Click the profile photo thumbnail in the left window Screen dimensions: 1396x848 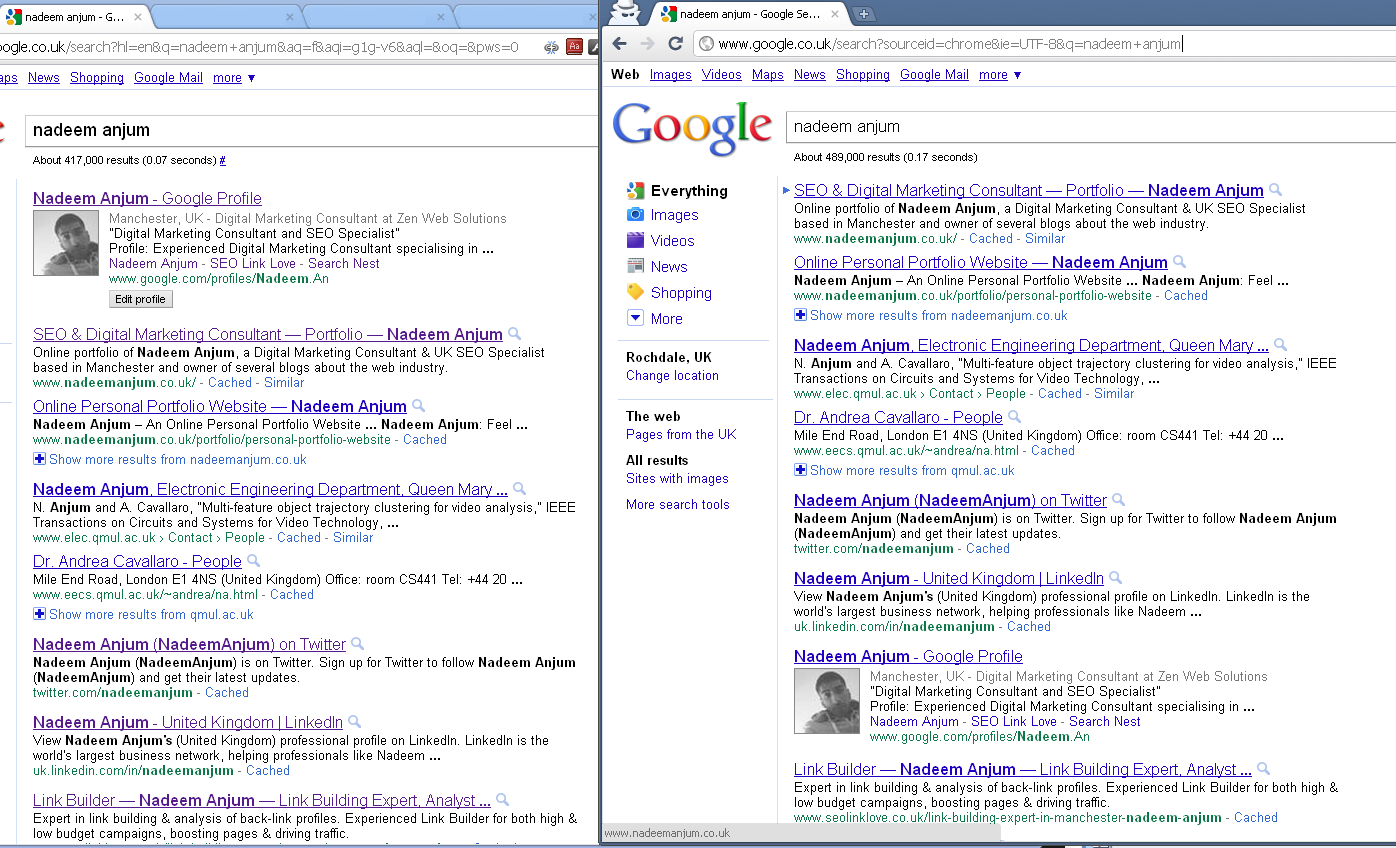tap(66, 244)
